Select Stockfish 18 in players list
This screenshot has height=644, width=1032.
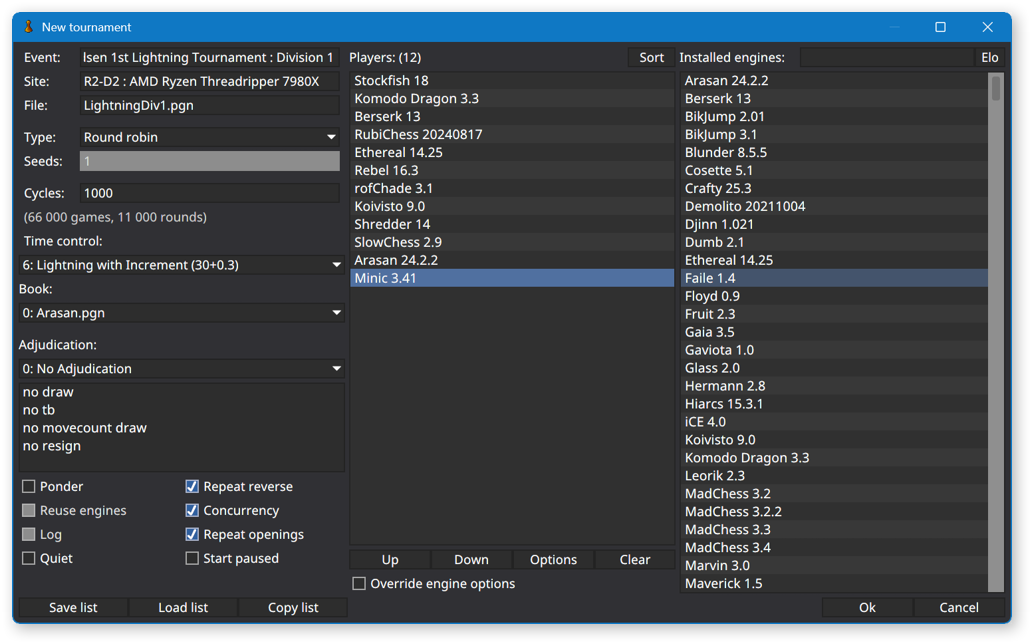(512, 80)
